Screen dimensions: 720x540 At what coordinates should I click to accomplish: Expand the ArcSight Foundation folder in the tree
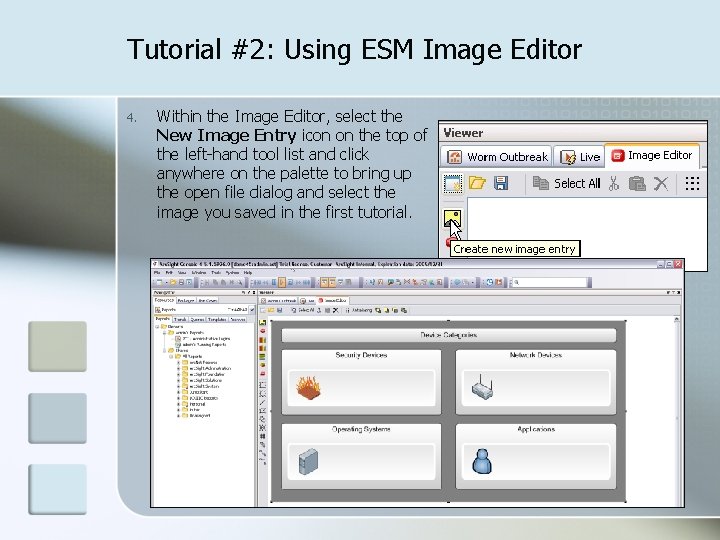[178, 374]
